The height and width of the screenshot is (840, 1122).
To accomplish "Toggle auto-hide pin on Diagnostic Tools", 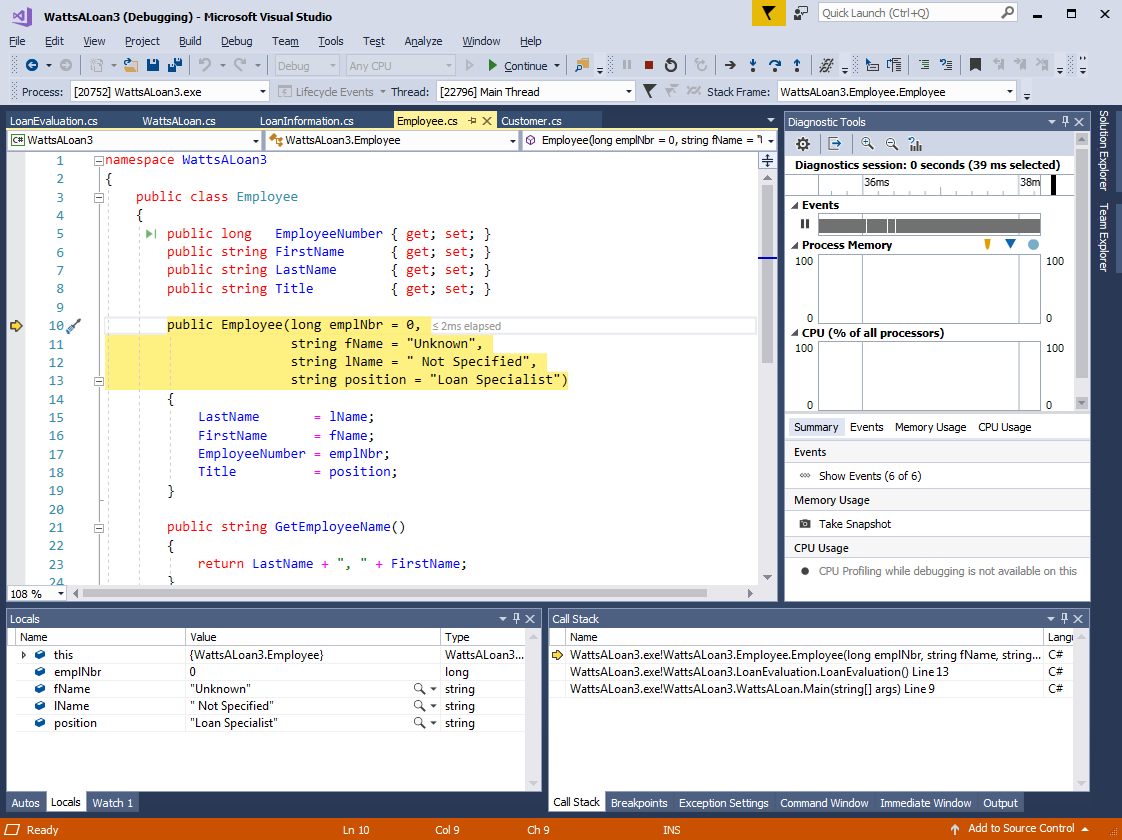I will click(1065, 122).
